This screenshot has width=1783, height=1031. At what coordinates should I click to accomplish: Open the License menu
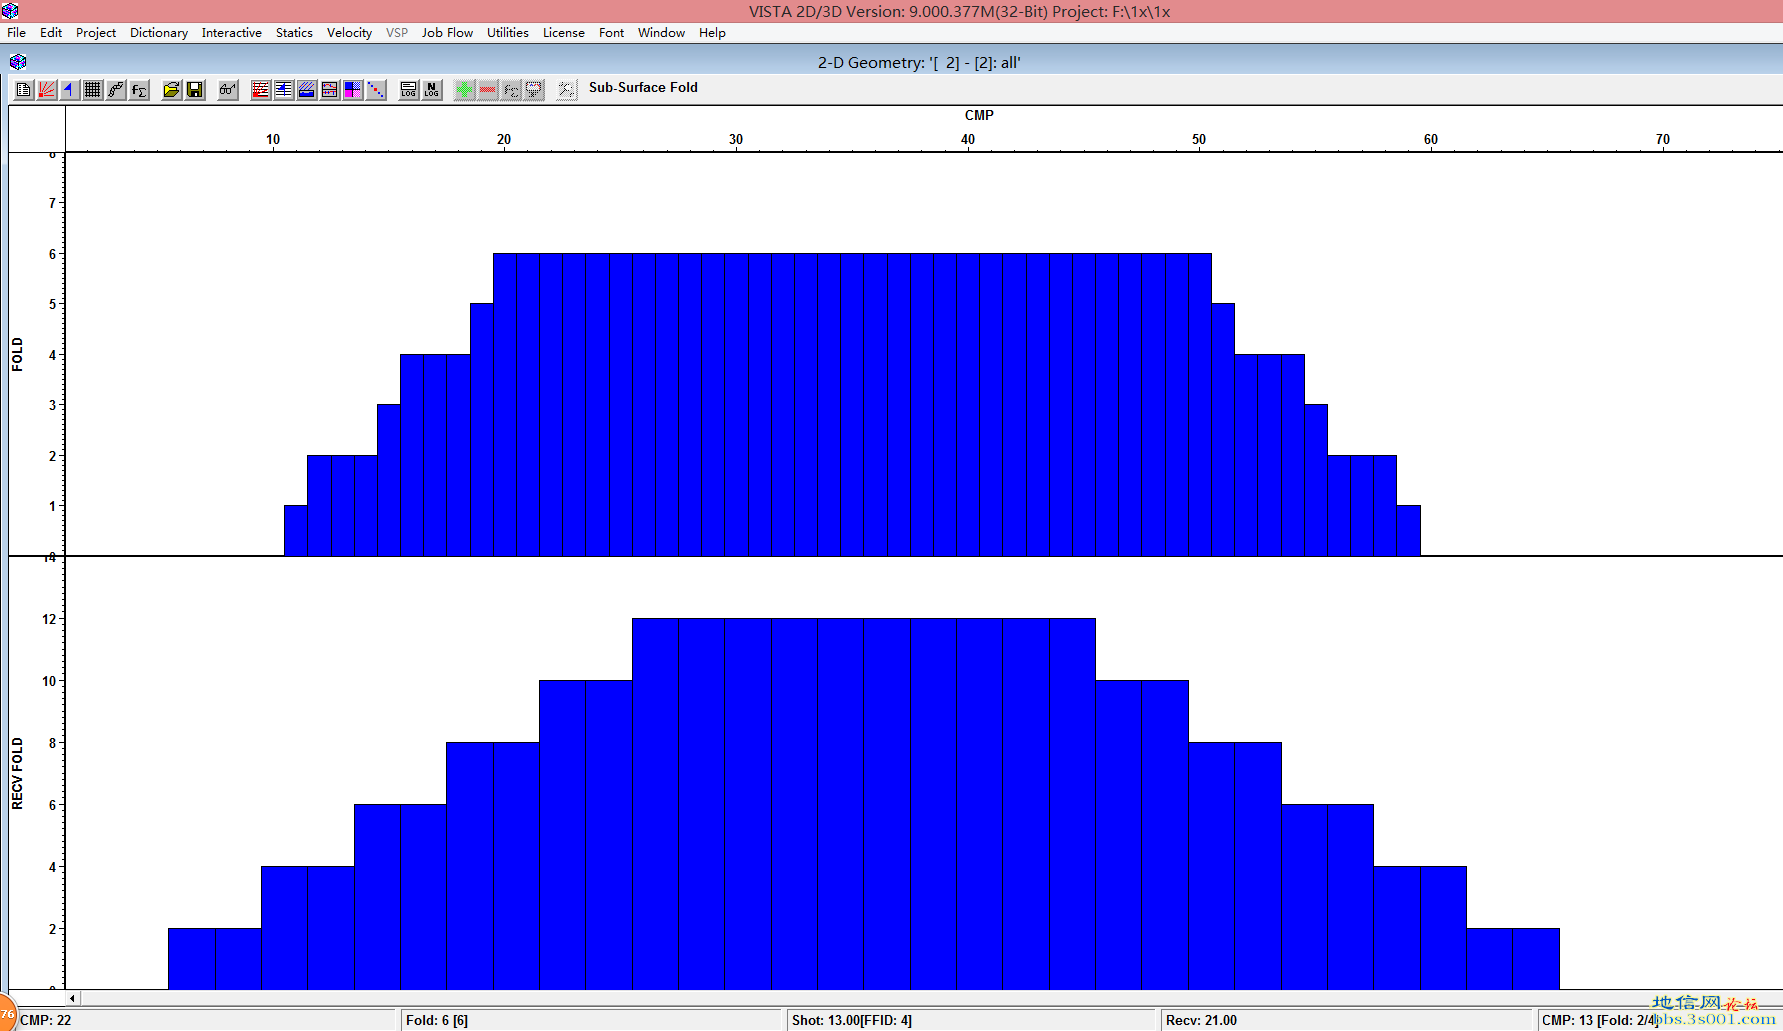[564, 33]
